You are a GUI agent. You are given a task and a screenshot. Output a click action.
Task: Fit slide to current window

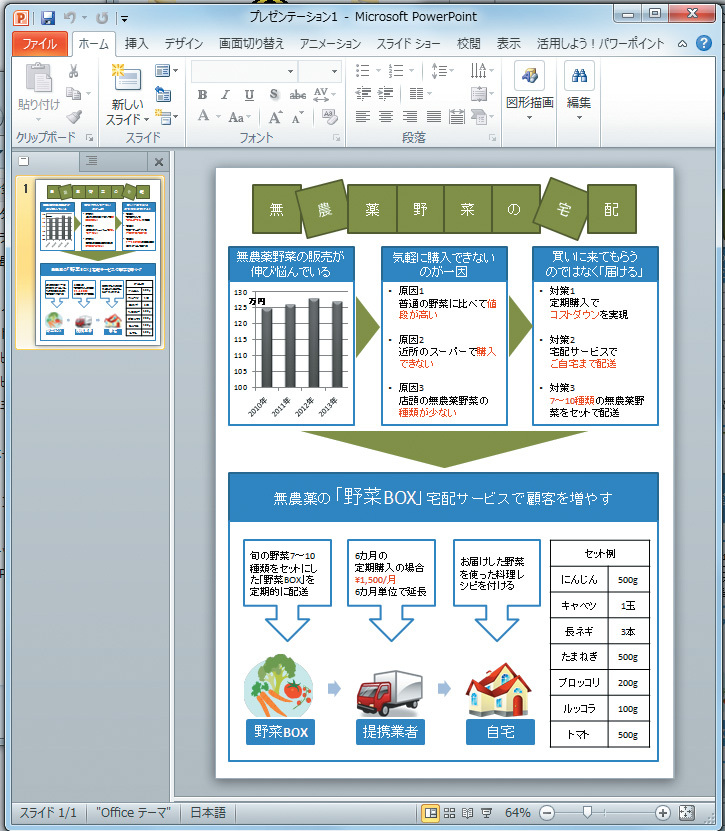point(686,813)
